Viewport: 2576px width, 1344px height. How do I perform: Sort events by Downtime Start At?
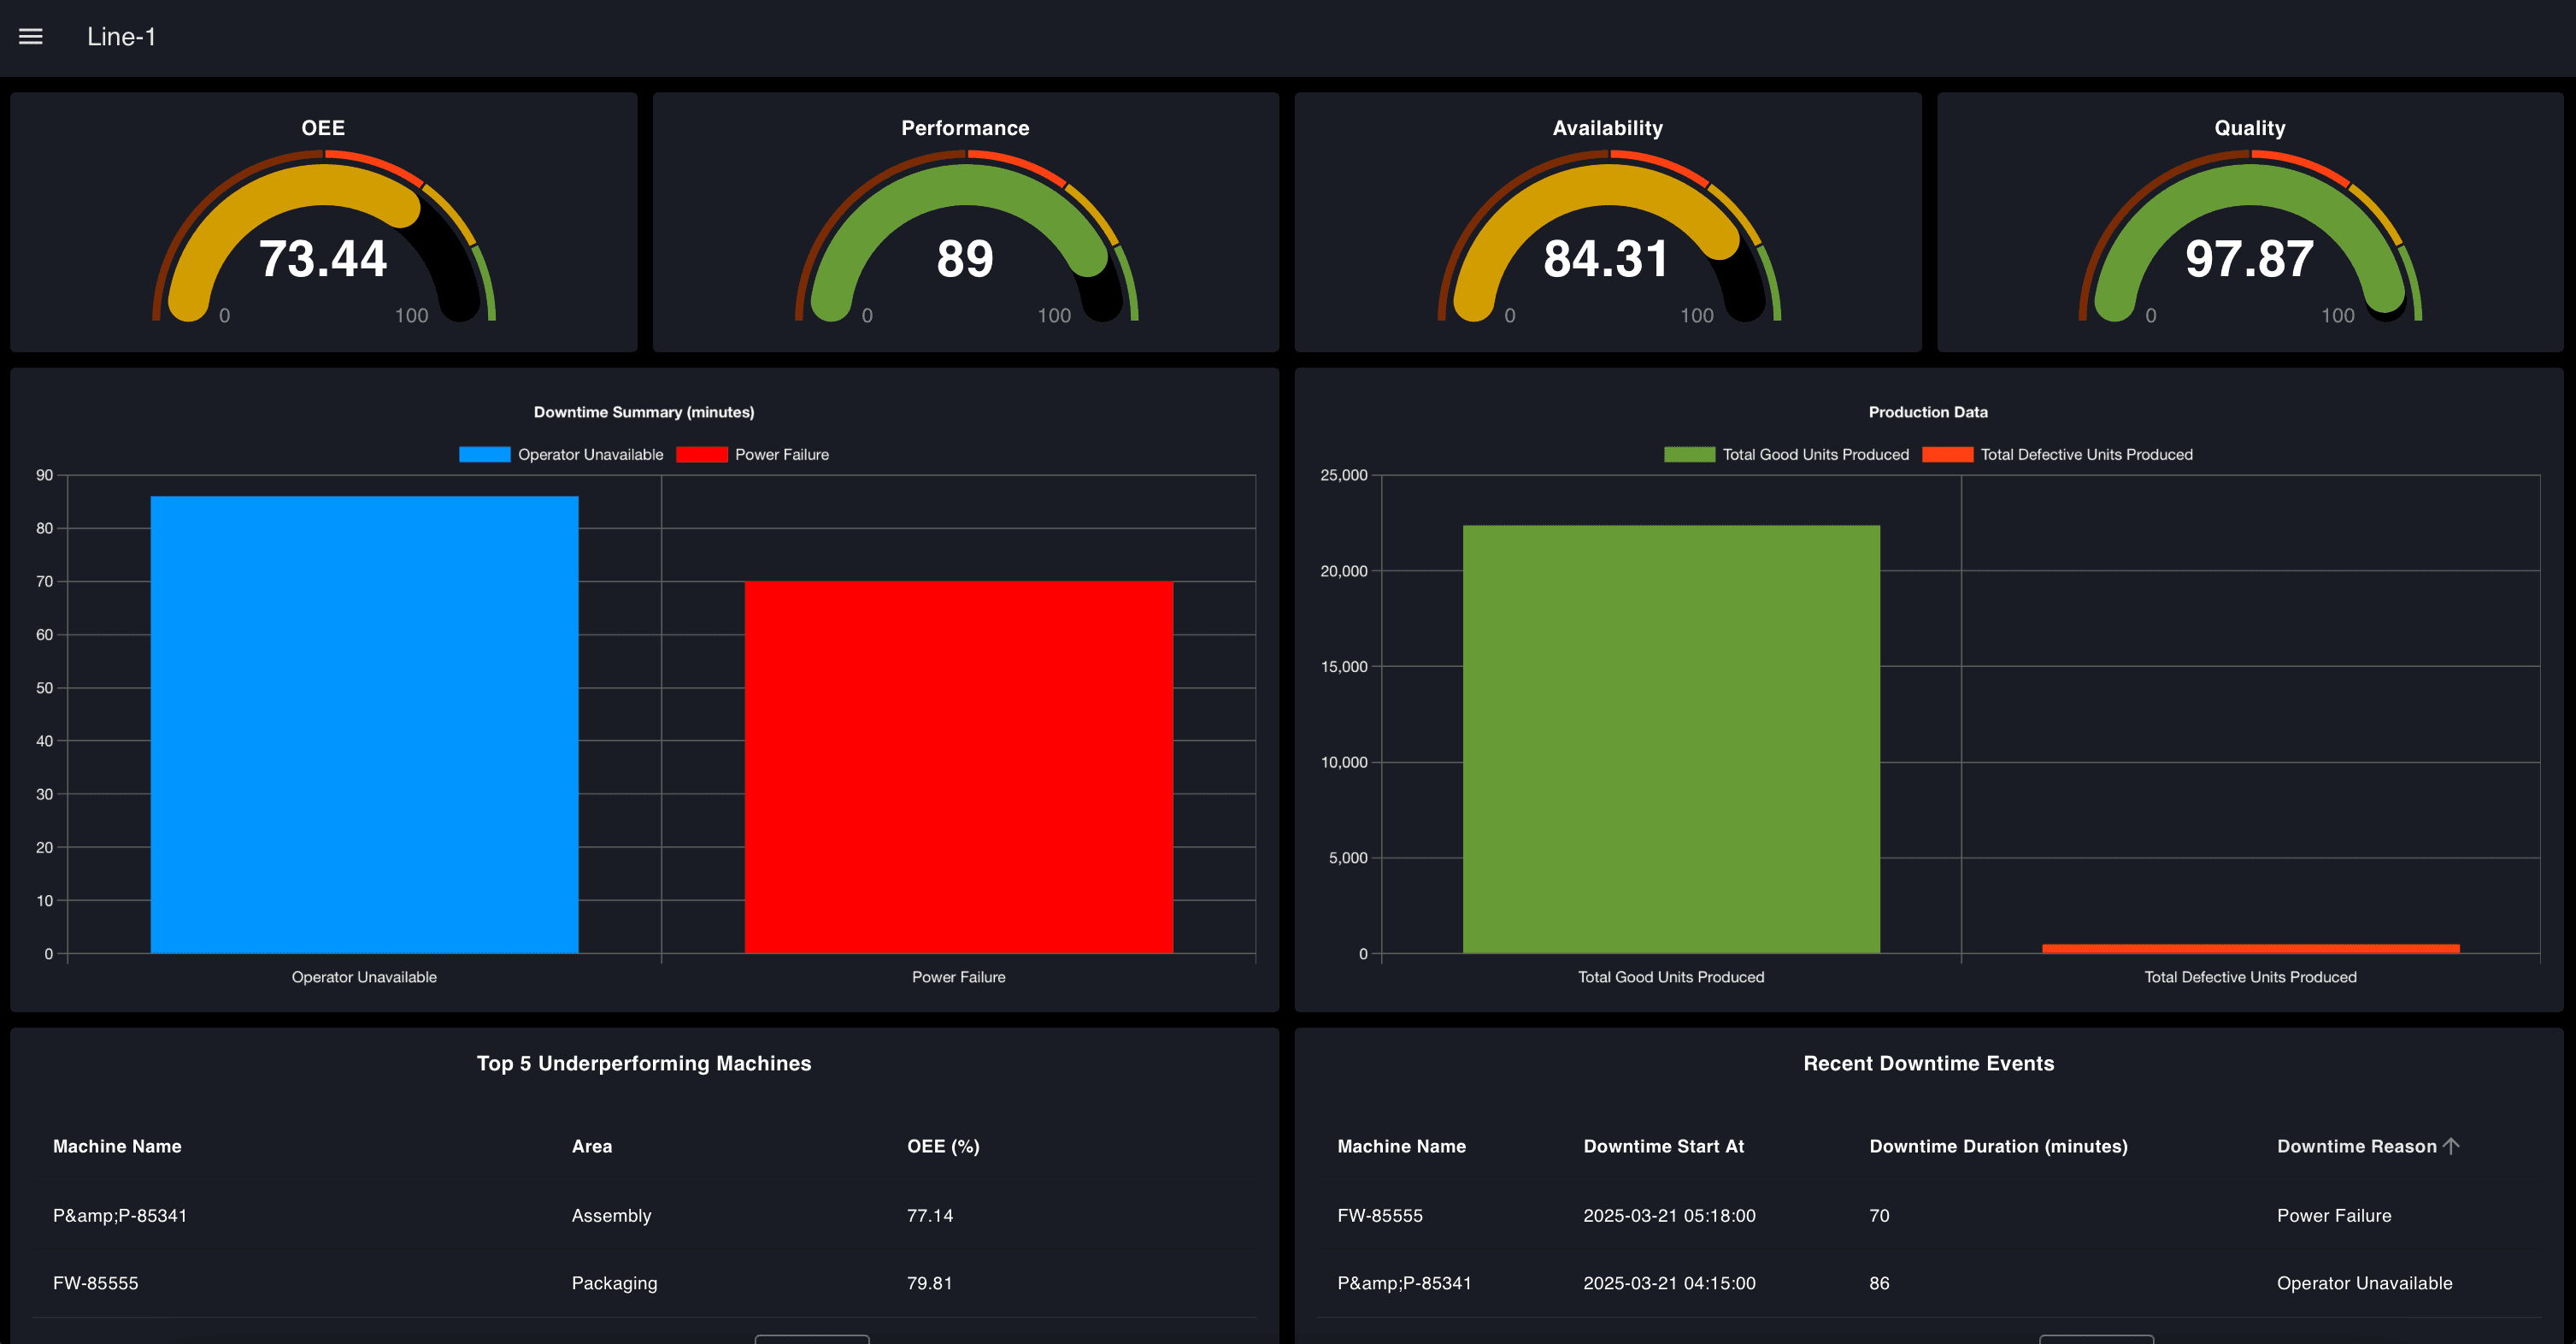click(x=1664, y=1146)
